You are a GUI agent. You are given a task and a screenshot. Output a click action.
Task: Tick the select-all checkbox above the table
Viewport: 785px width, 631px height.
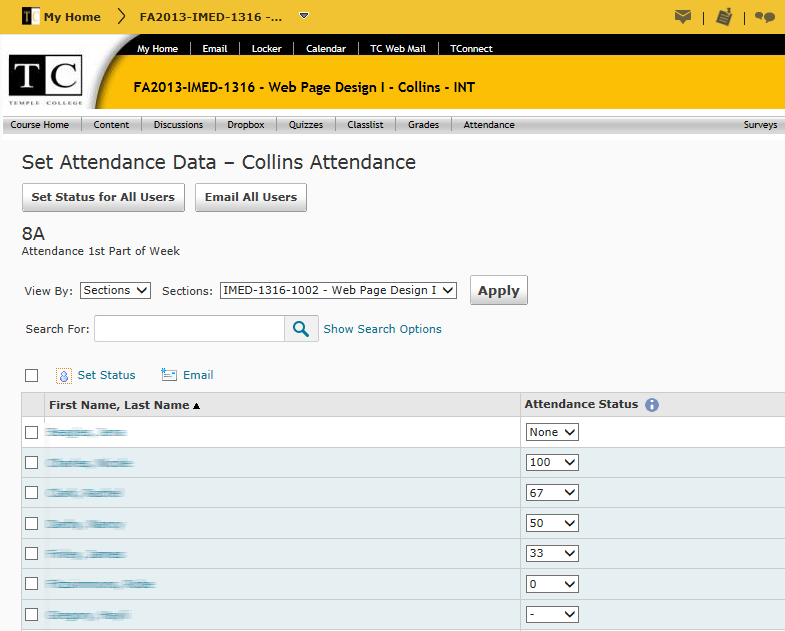32,375
